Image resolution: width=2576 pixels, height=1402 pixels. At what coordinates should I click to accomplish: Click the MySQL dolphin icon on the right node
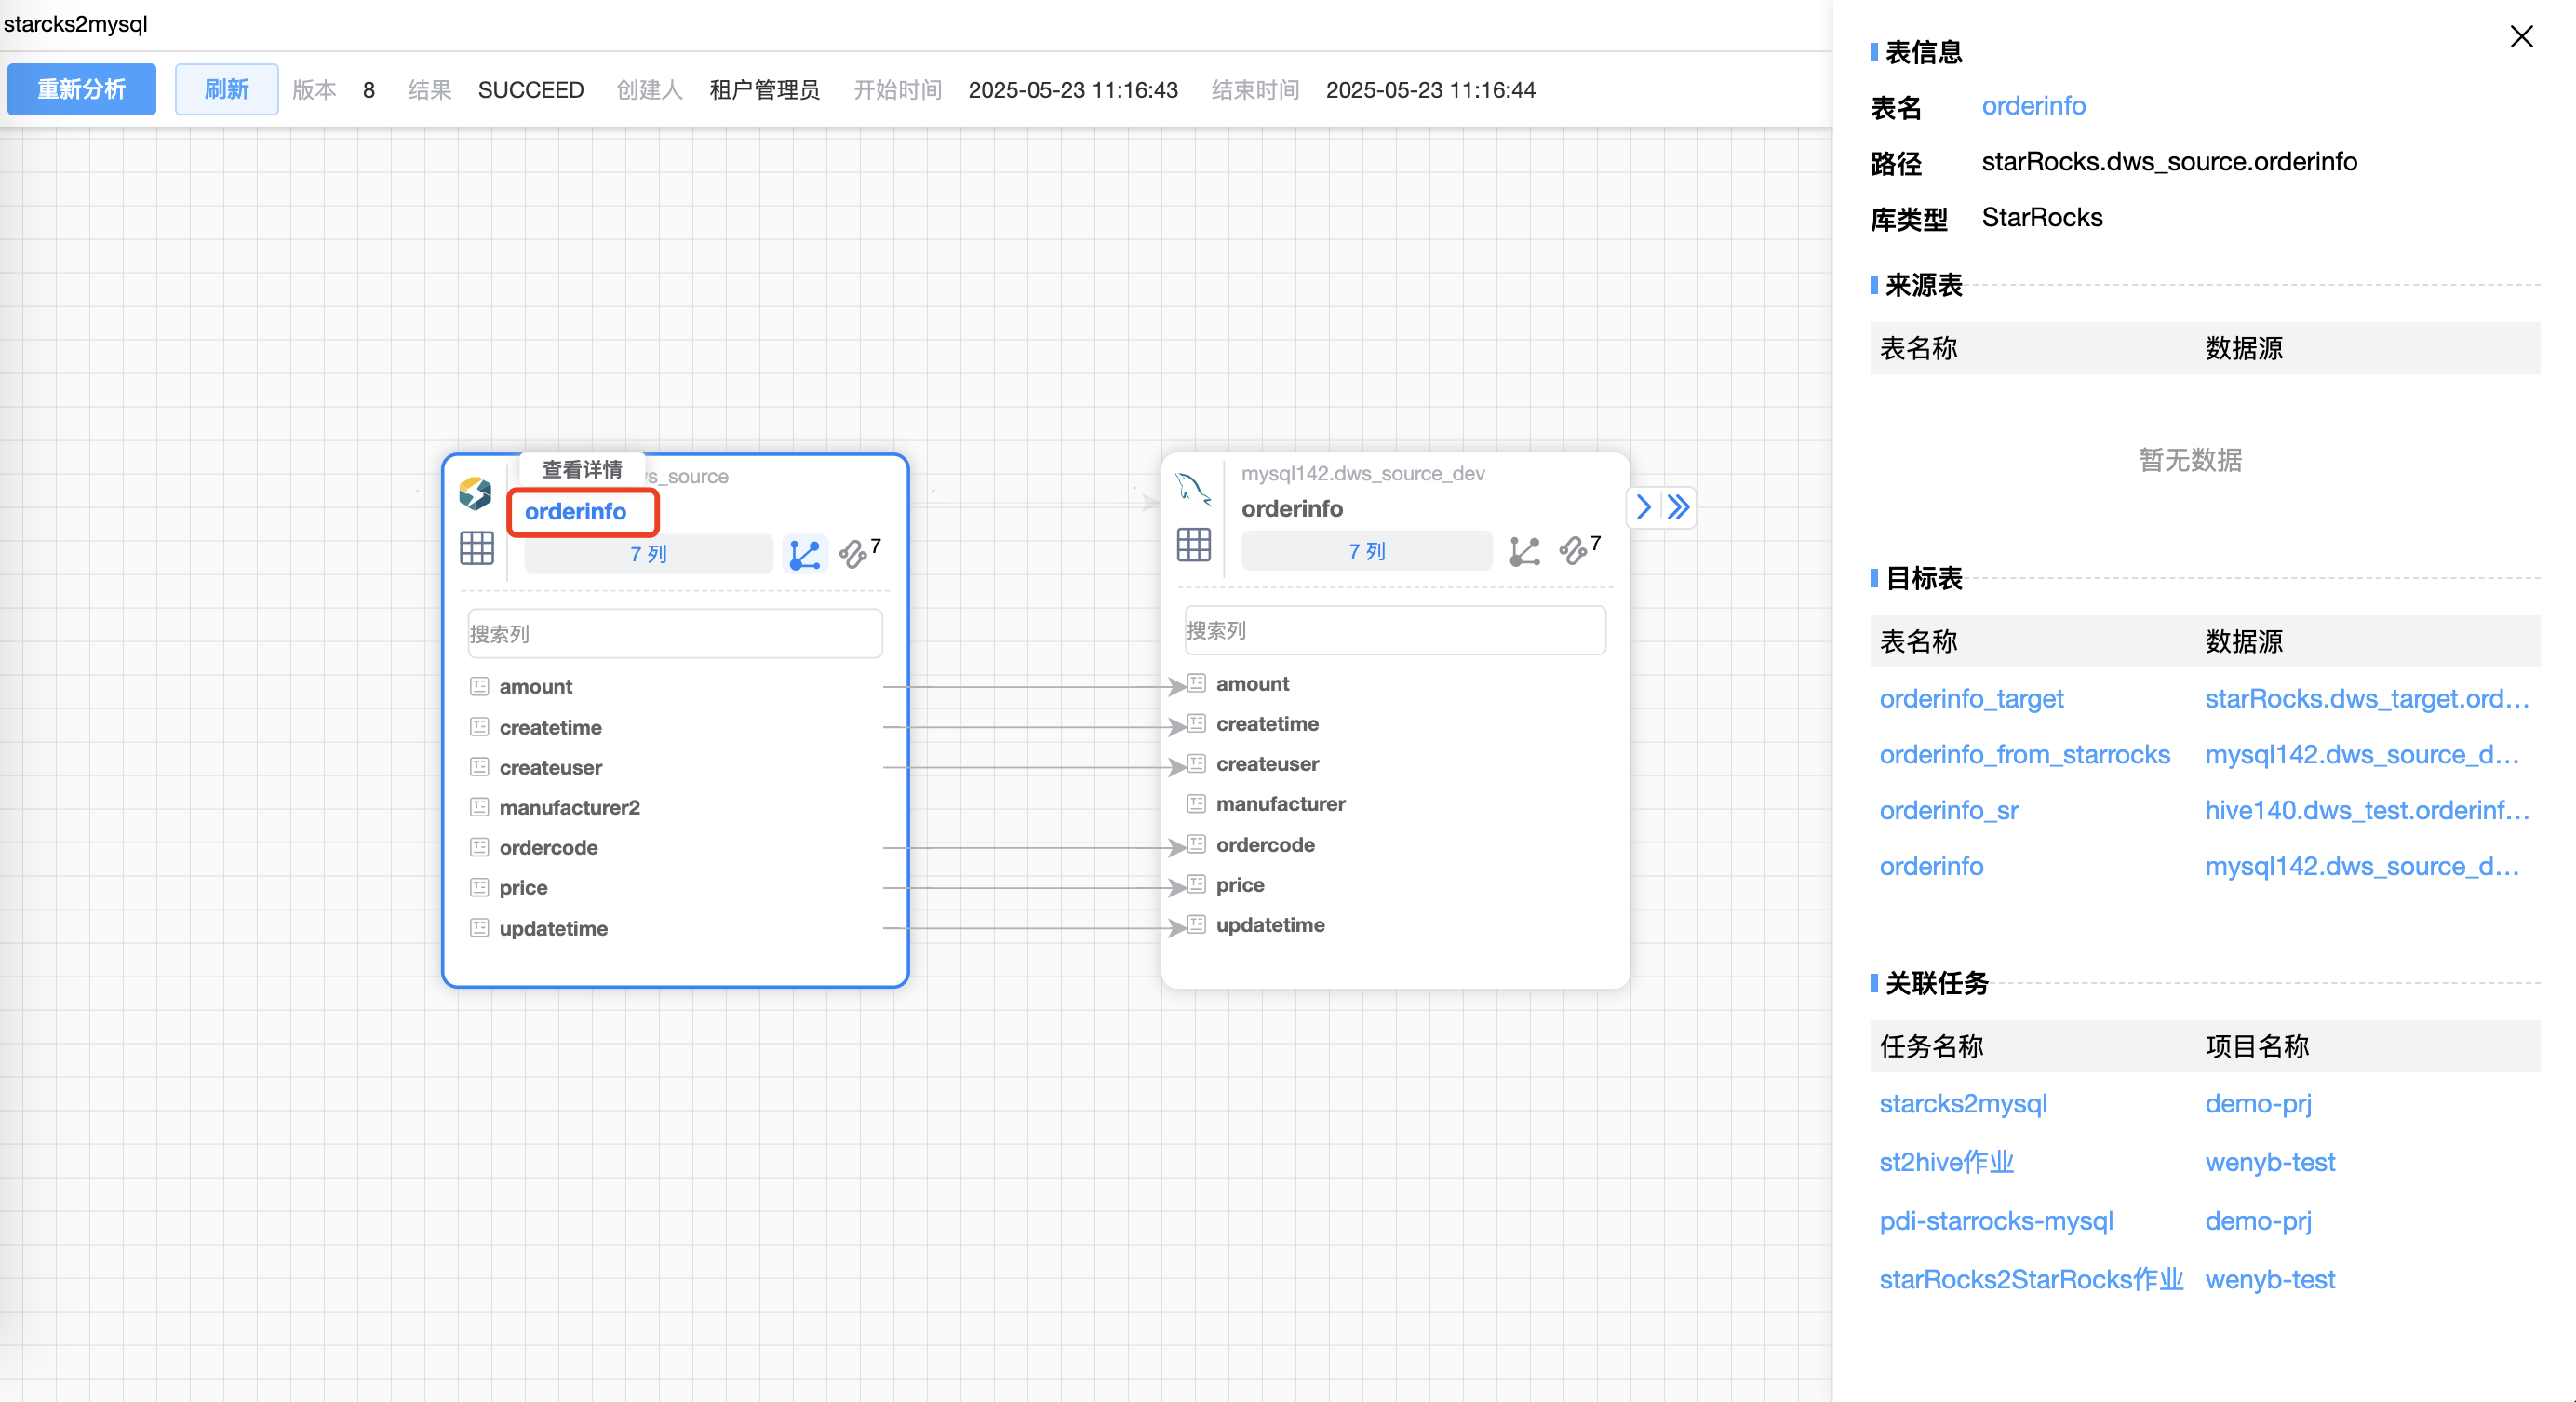pos(1192,490)
